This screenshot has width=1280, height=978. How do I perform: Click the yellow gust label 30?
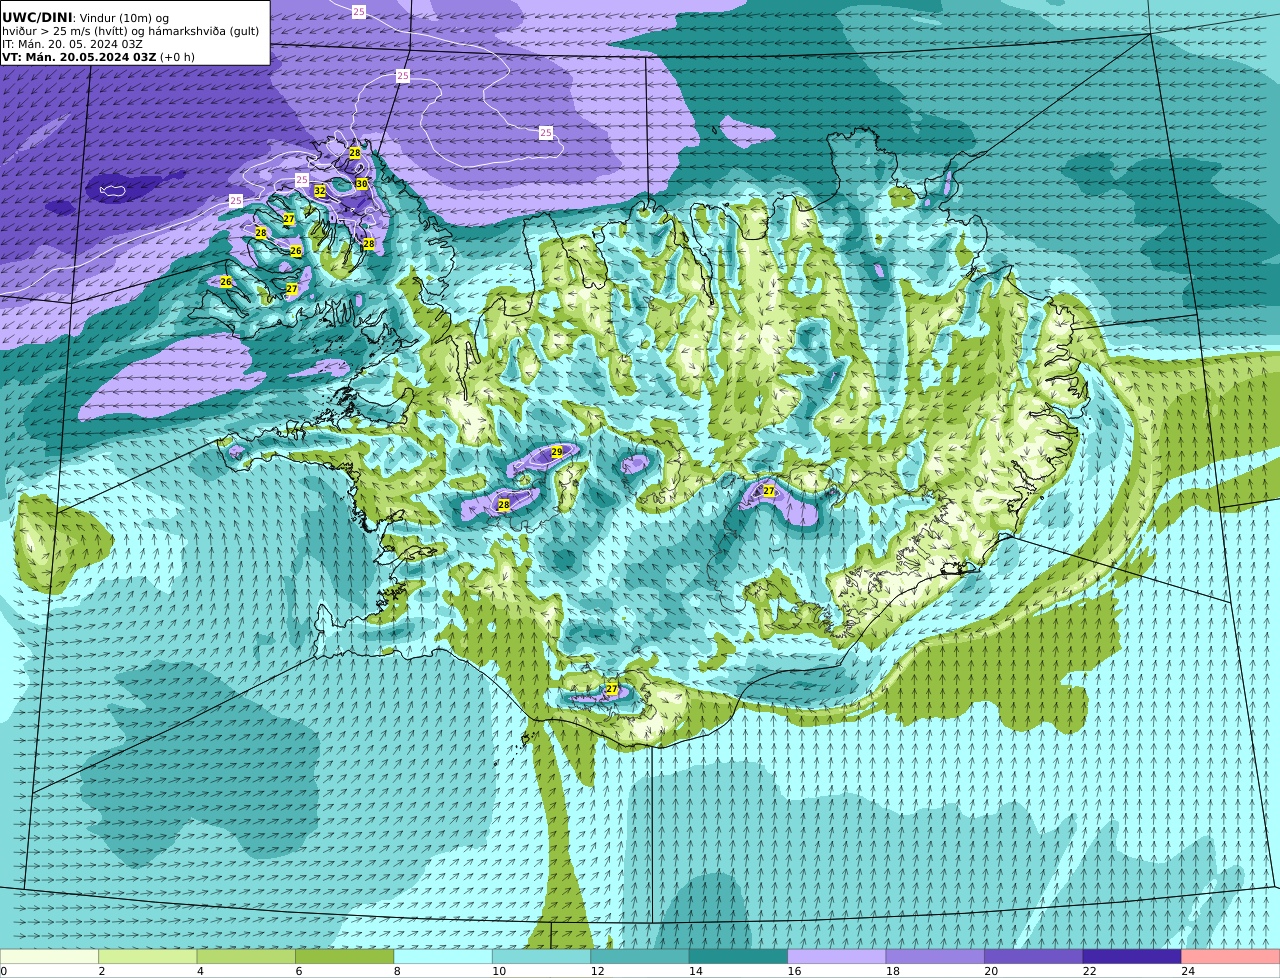(x=362, y=184)
